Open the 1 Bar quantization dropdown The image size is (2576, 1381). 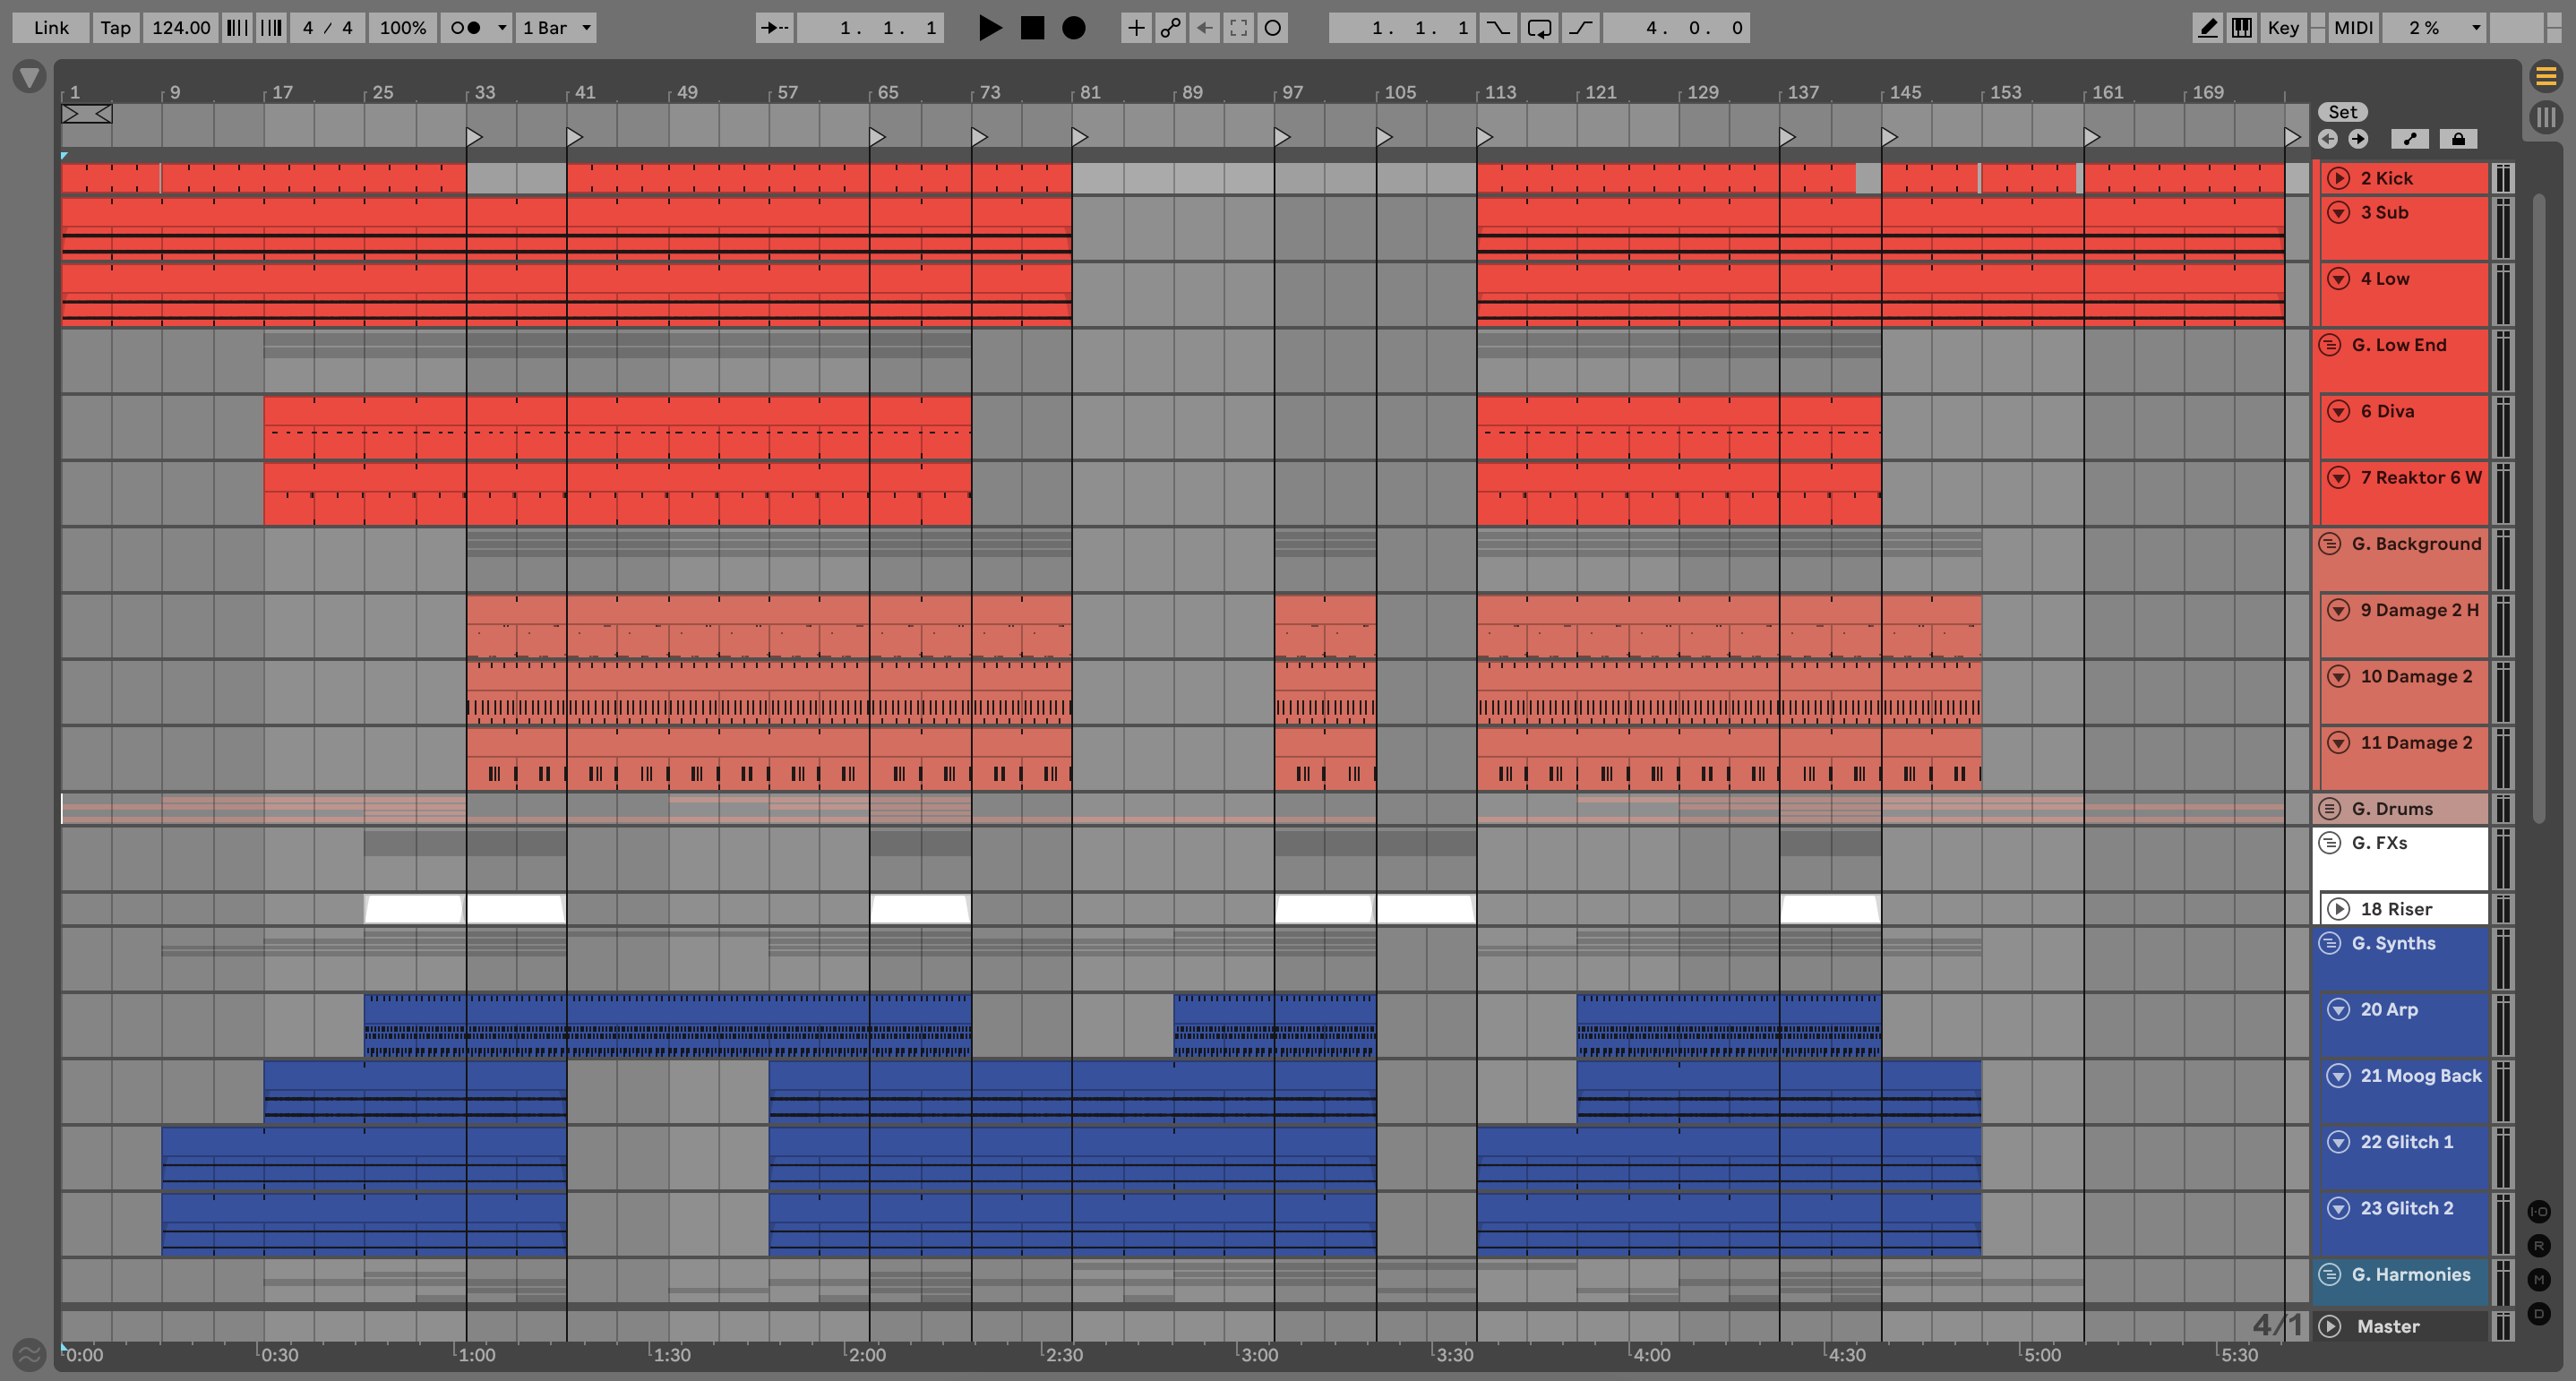click(557, 27)
